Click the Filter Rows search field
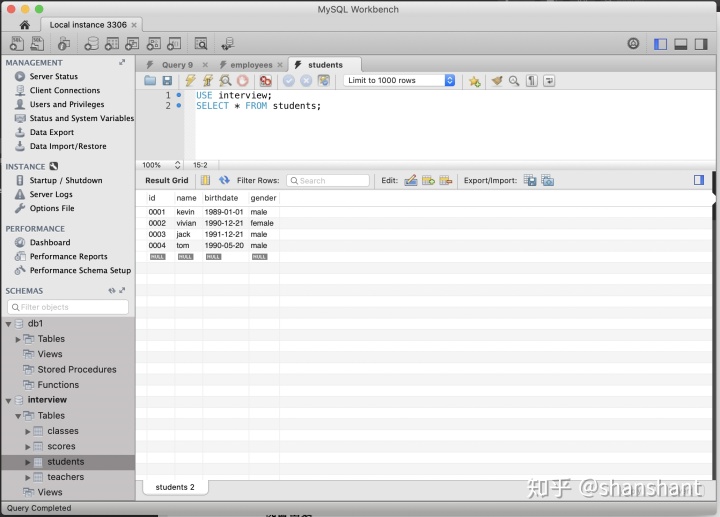Screen dimensions: 720x517 point(328,180)
